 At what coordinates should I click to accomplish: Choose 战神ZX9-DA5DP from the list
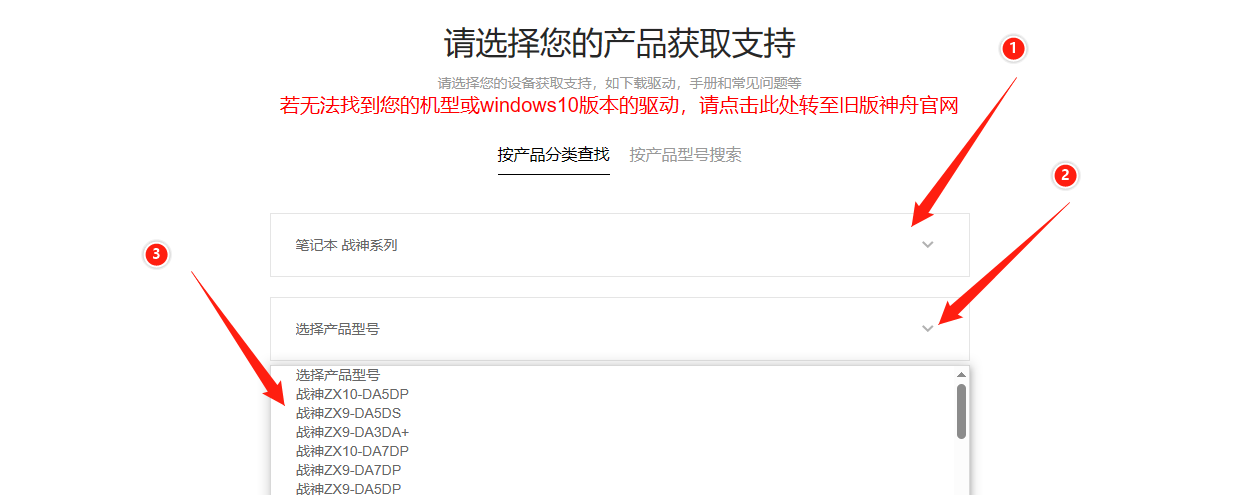[x=612, y=488]
